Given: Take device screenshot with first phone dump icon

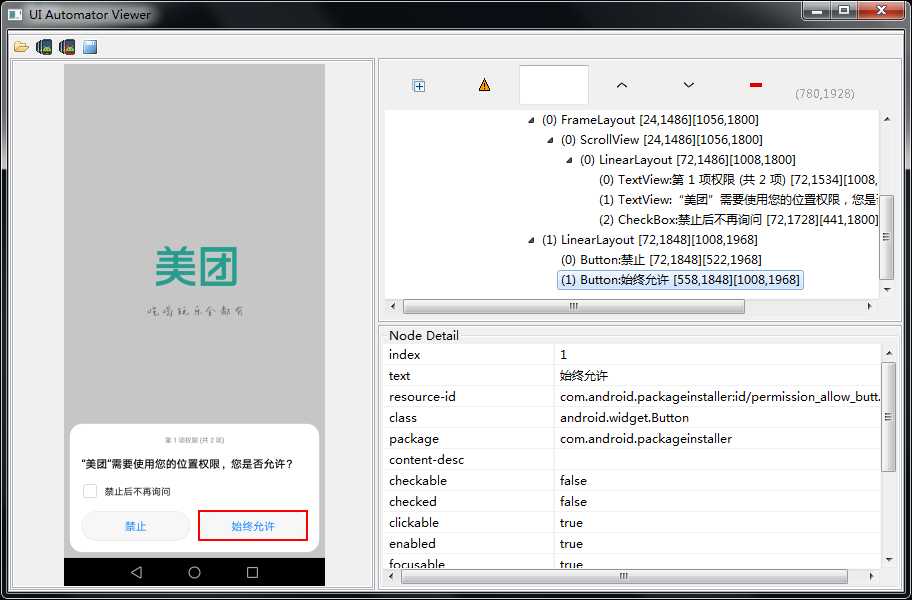Looking at the screenshot, I should (x=44, y=47).
